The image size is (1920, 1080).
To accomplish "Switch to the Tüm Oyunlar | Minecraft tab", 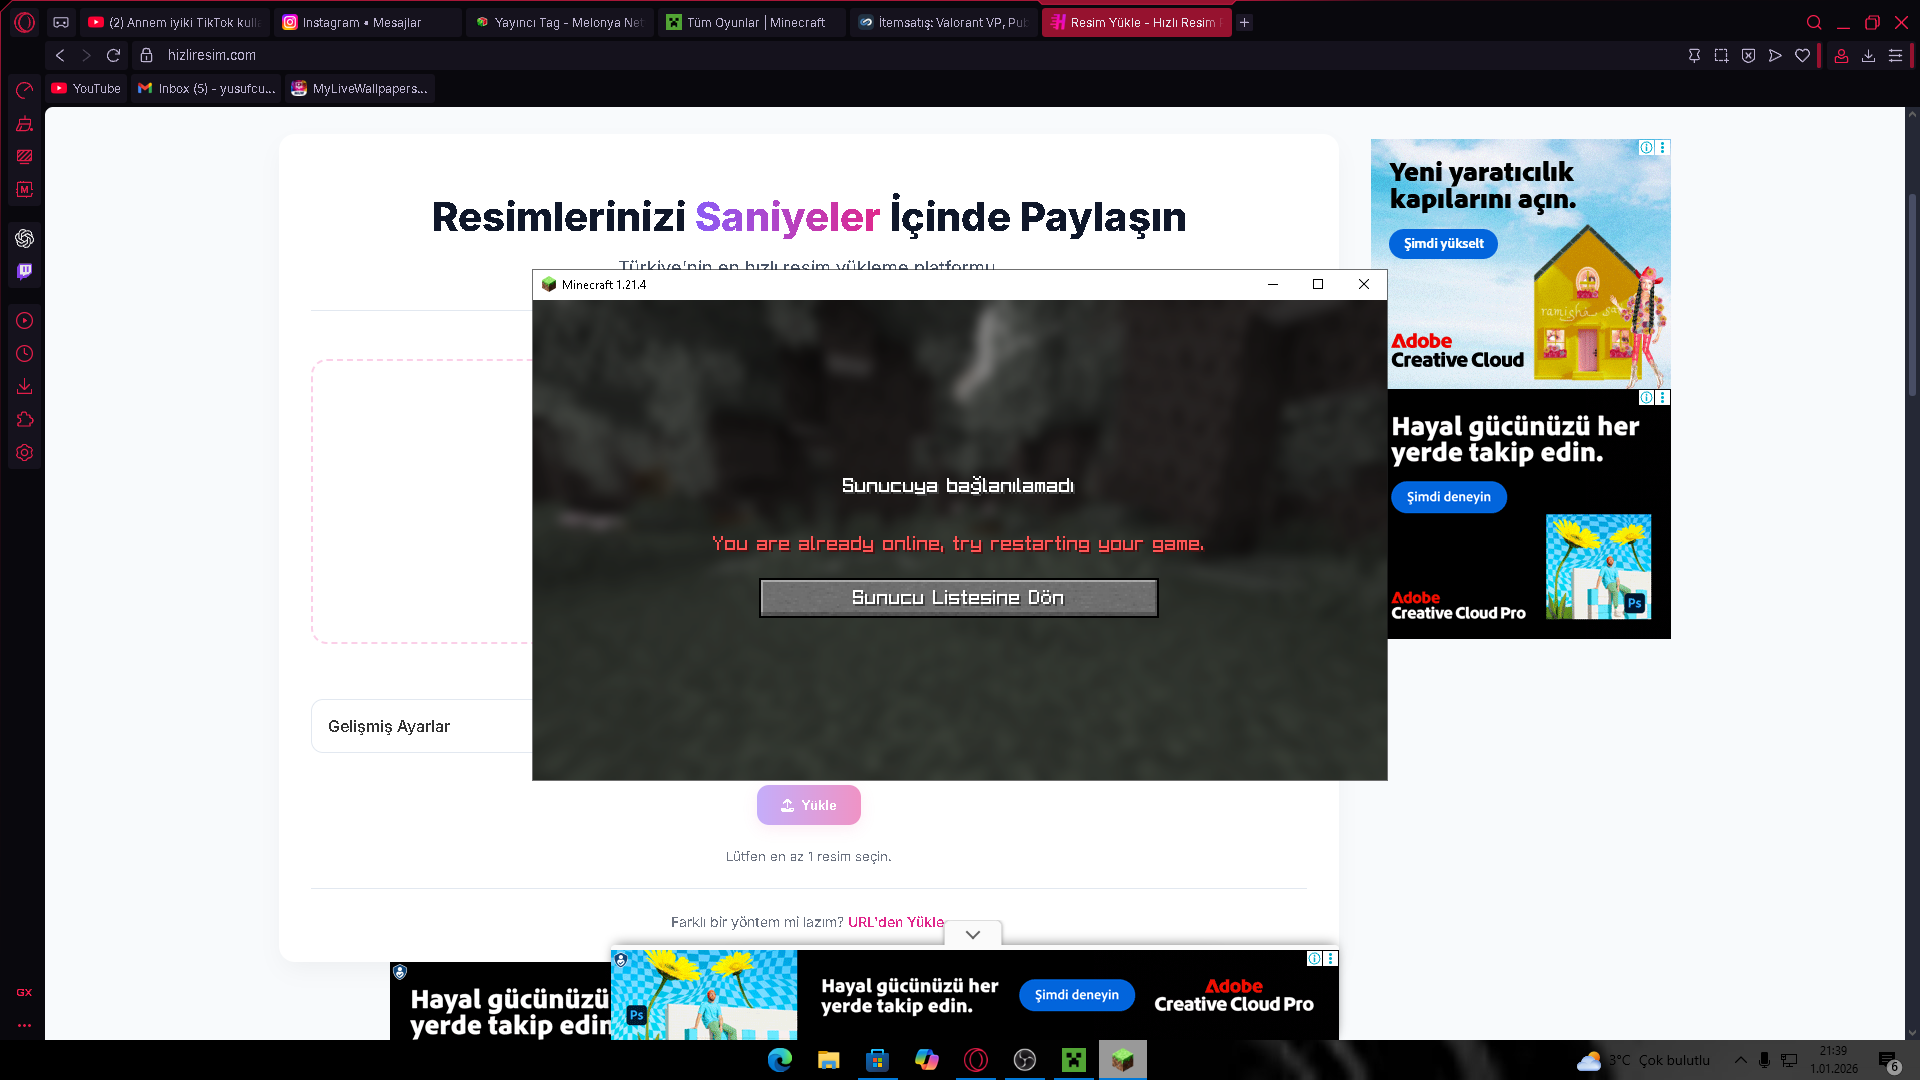I will click(x=752, y=22).
